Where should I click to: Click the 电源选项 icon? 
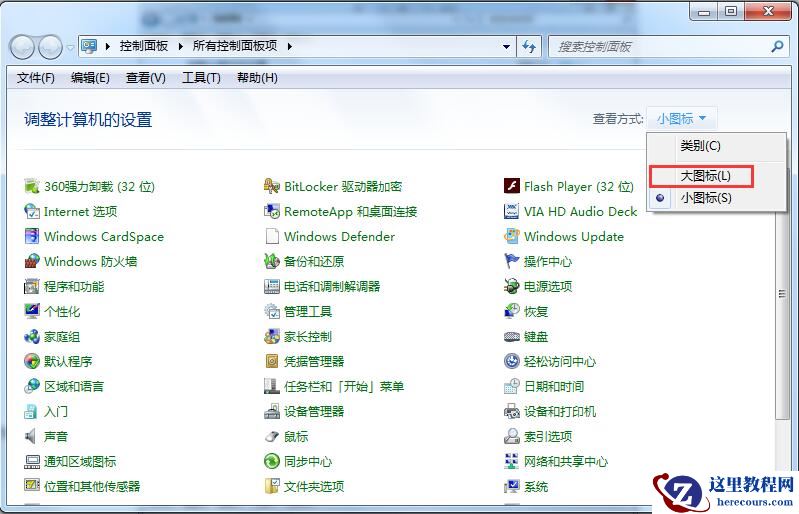(x=512, y=286)
